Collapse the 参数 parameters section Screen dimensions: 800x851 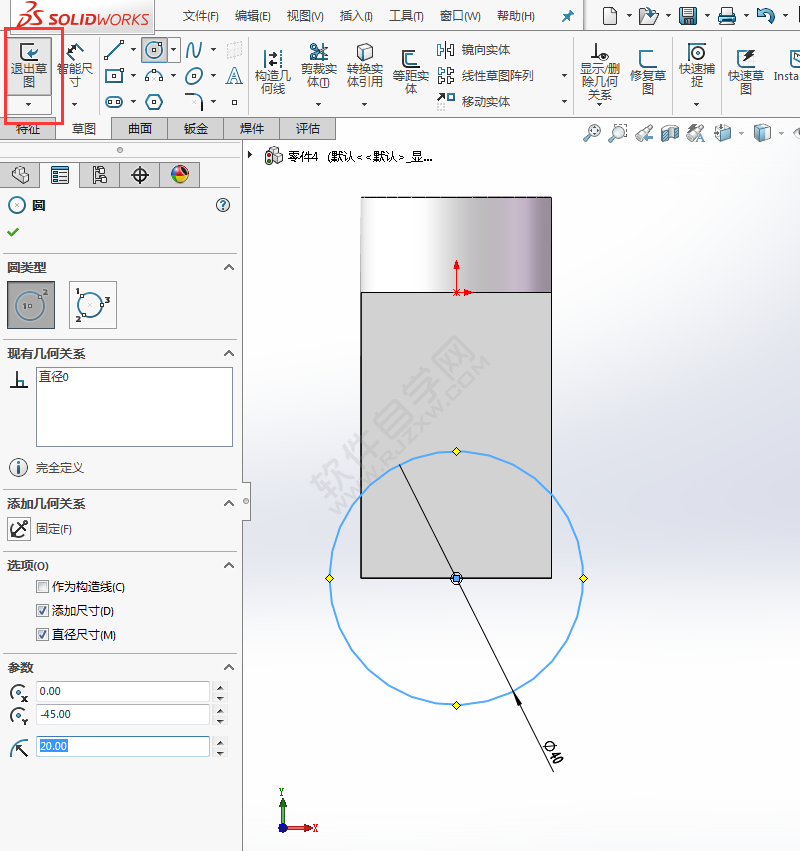click(228, 667)
